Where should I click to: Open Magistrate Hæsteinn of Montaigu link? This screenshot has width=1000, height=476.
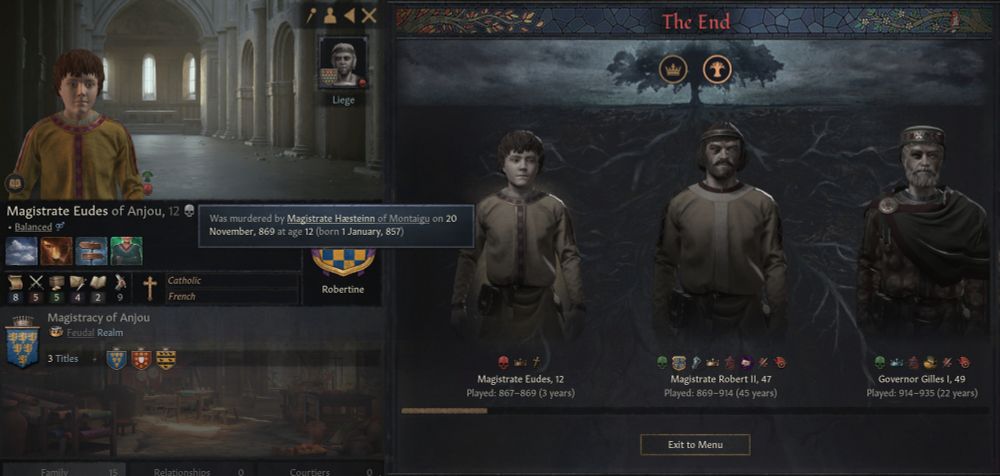coord(358,219)
